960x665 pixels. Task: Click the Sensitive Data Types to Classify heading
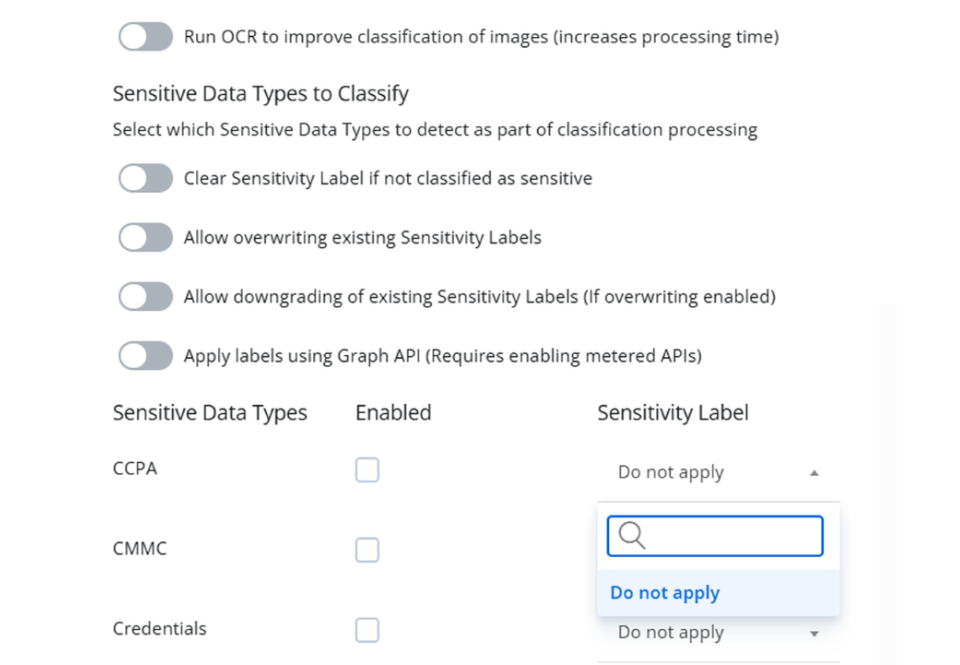(x=260, y=93)
